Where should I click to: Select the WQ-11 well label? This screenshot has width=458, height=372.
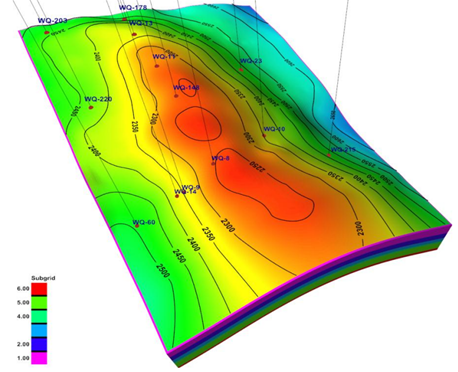[164, 57]
